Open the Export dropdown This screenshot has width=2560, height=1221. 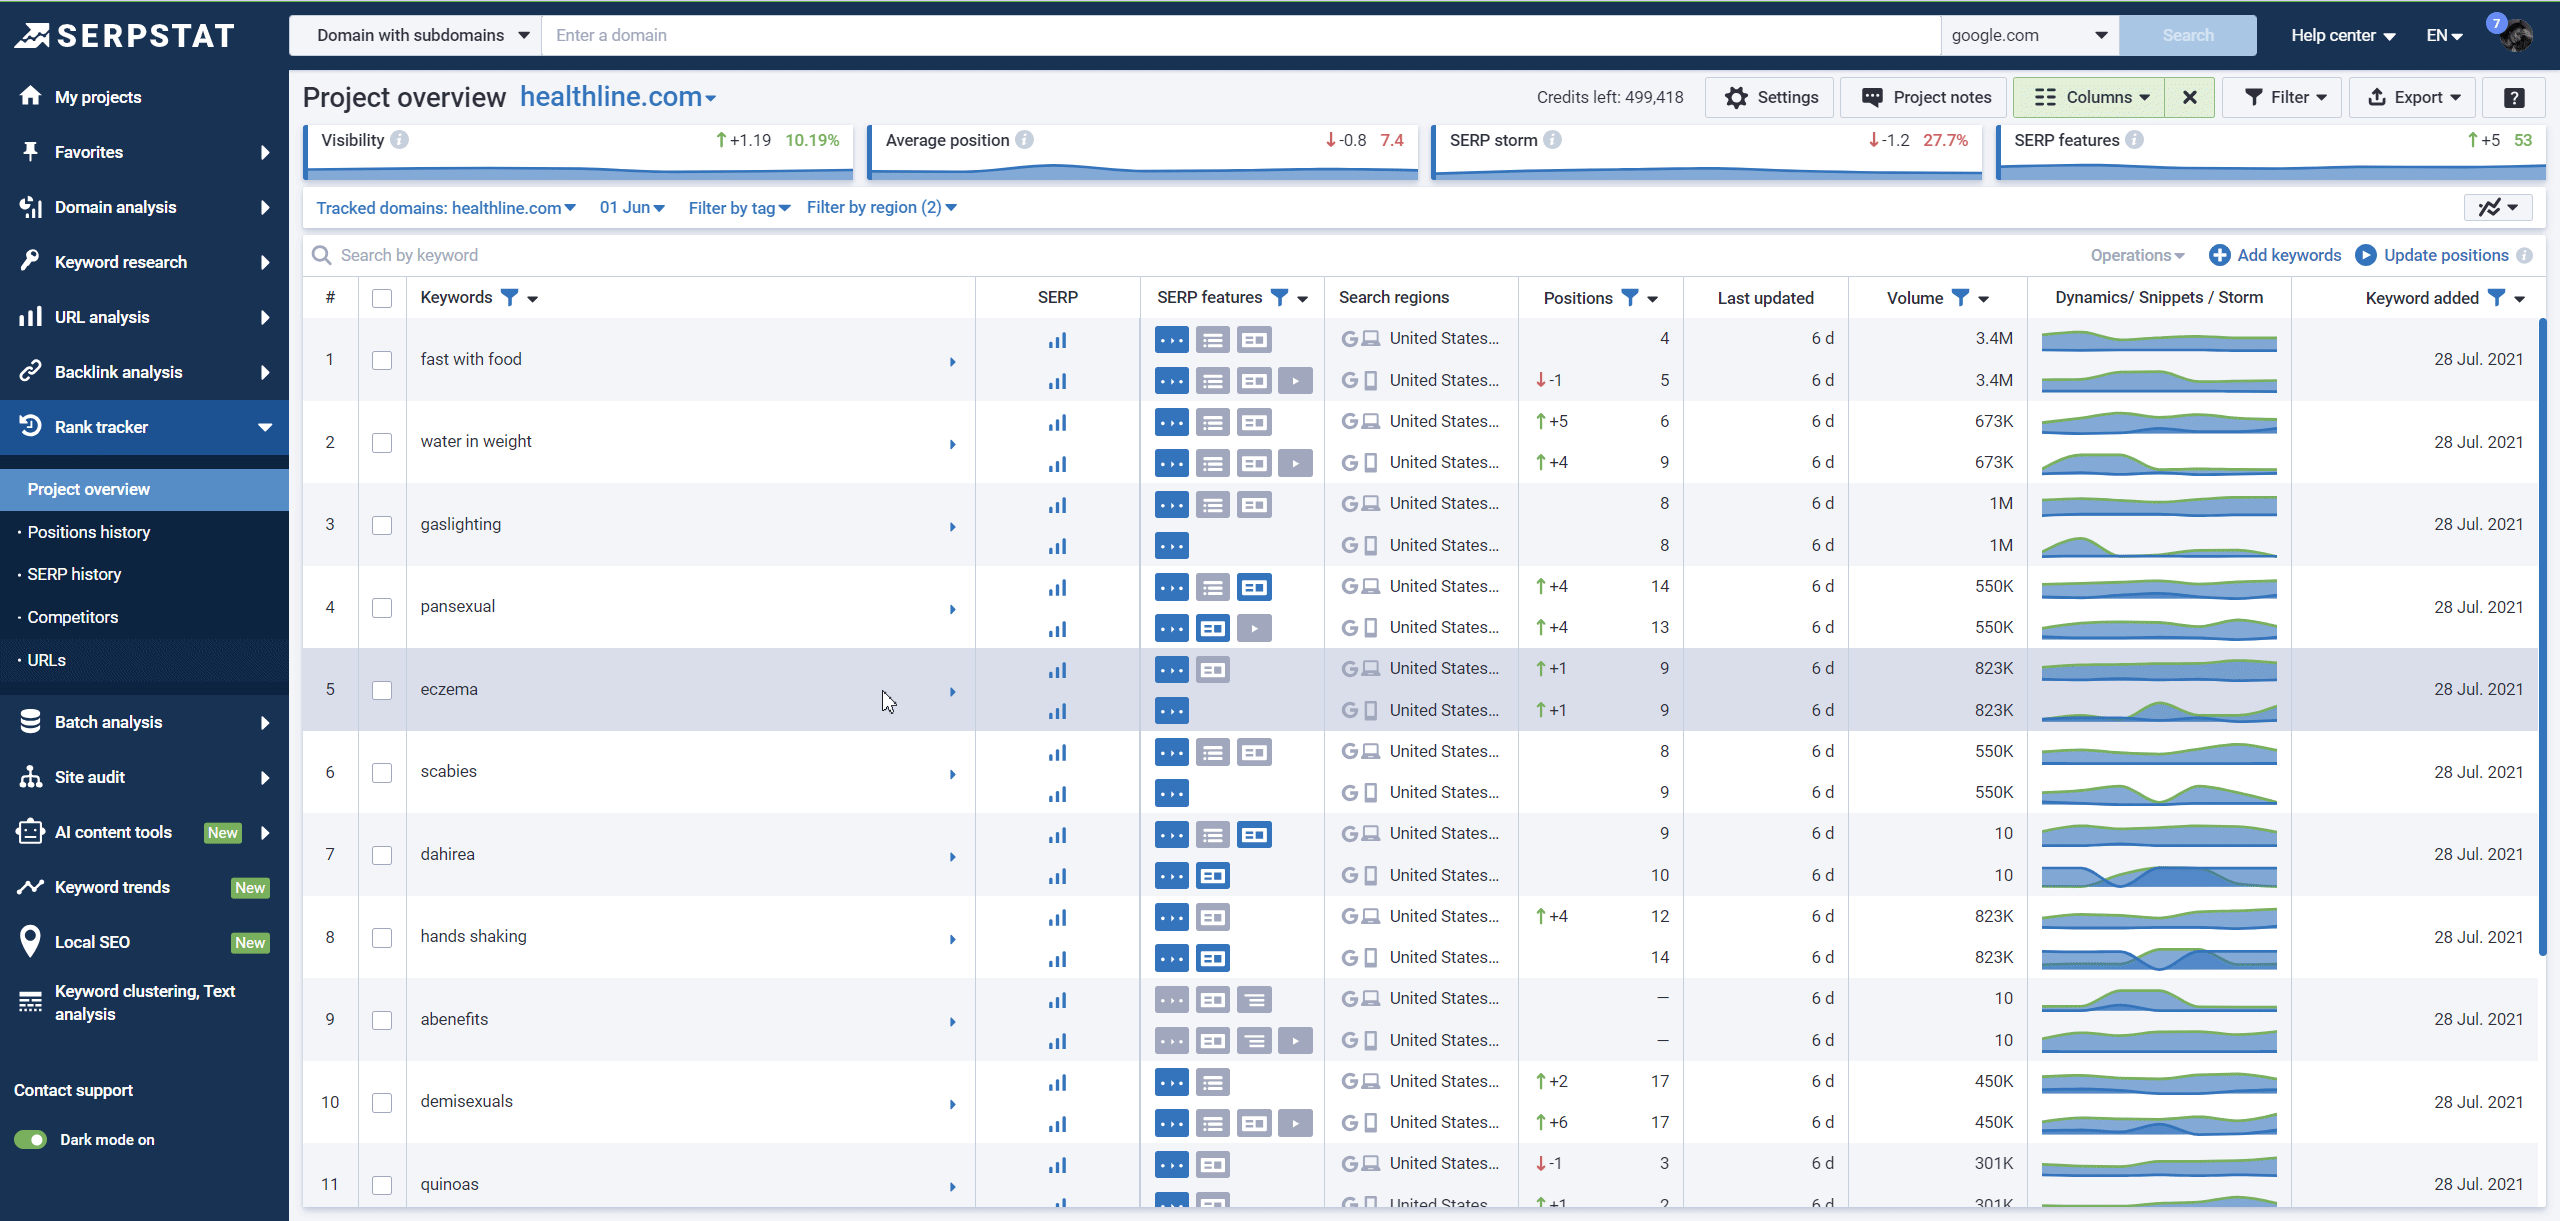tap(2411, 97)
